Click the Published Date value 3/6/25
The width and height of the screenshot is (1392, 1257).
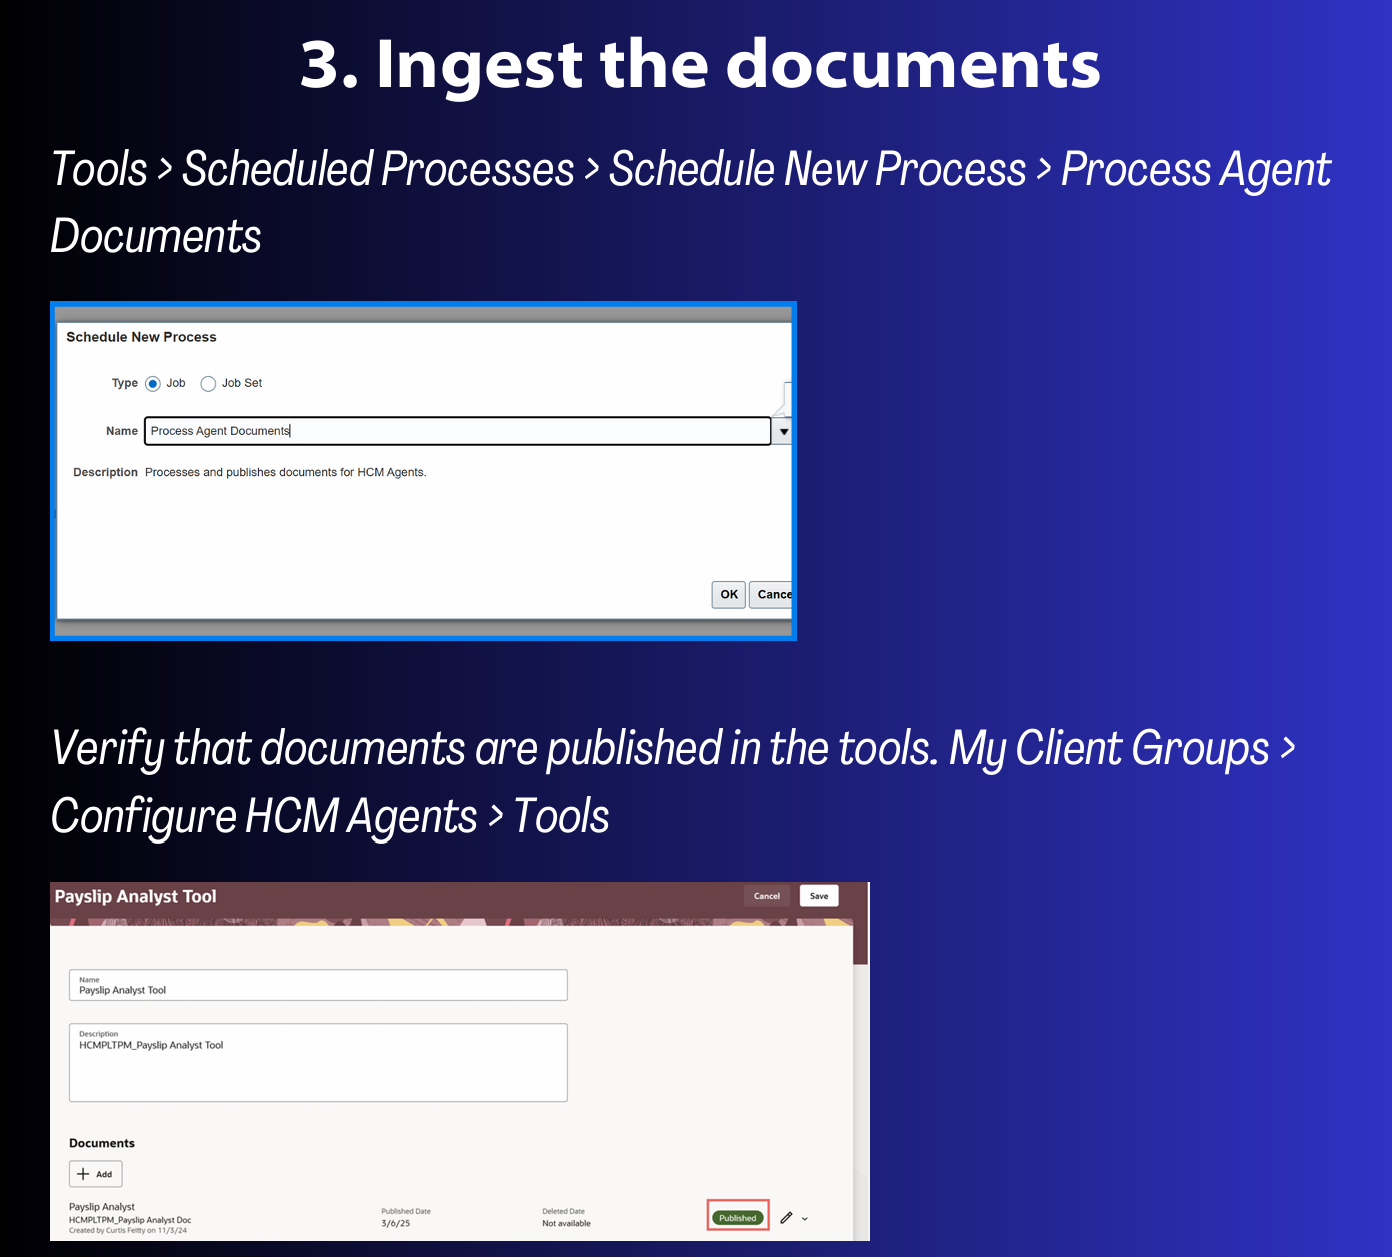[396, 1223]
